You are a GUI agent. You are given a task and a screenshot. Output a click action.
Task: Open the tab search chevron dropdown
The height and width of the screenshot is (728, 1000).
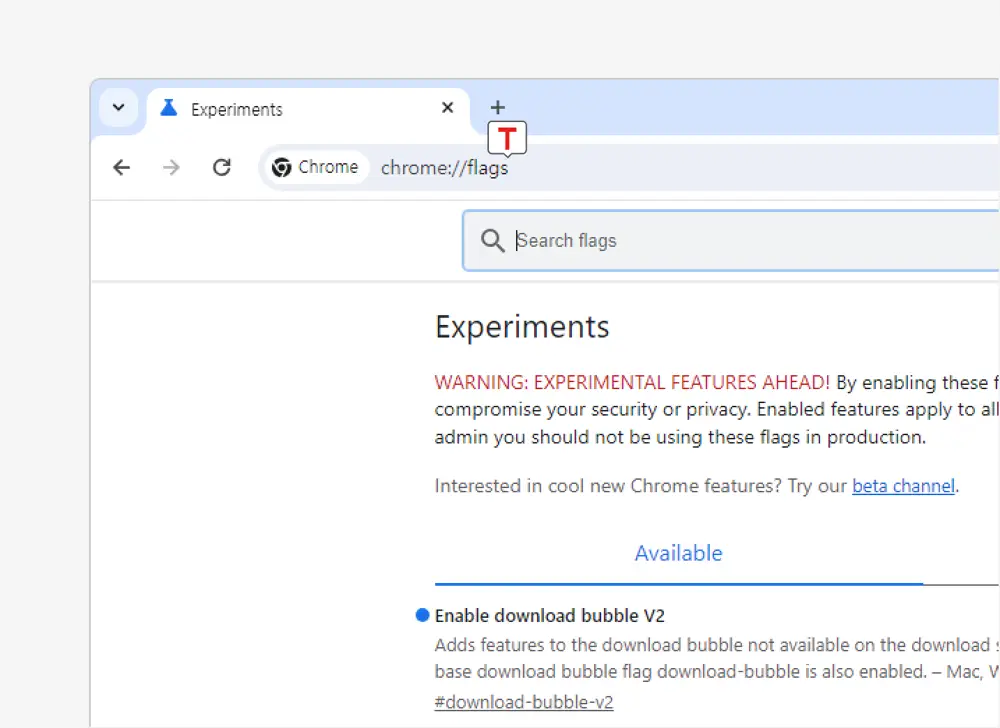[118, 108]
